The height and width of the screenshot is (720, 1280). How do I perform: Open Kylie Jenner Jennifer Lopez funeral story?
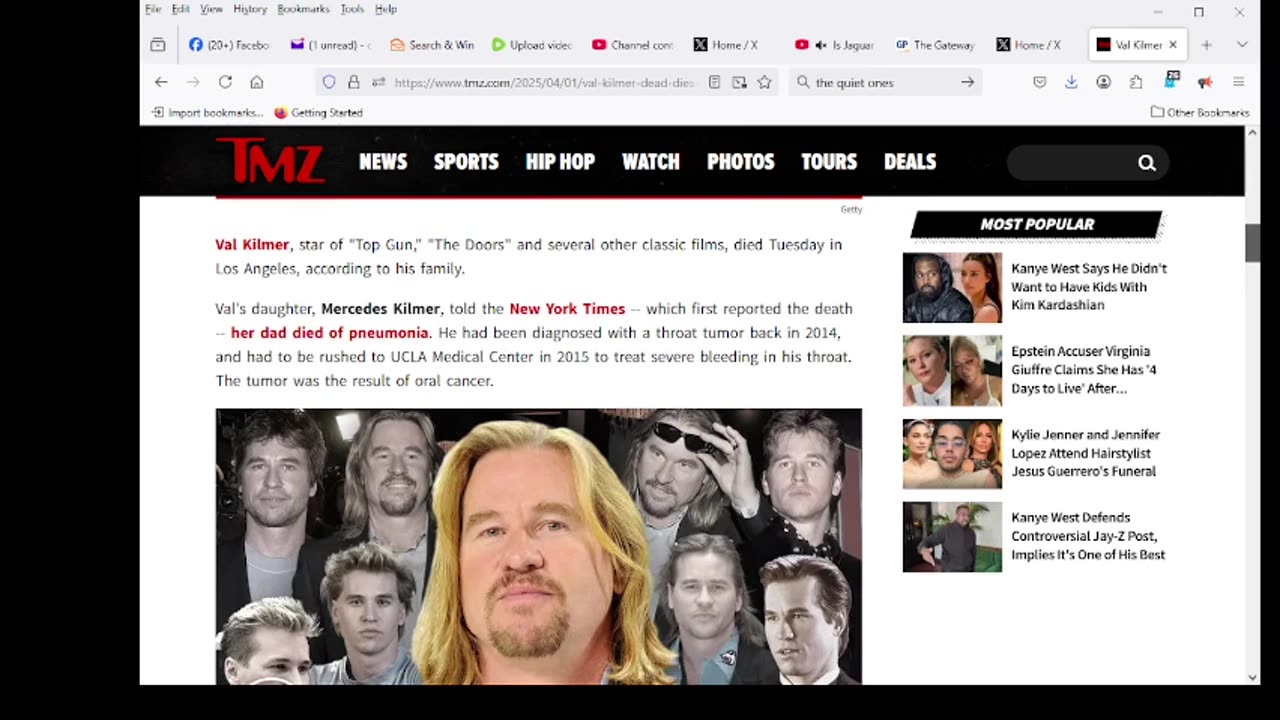pos(1085,453)
